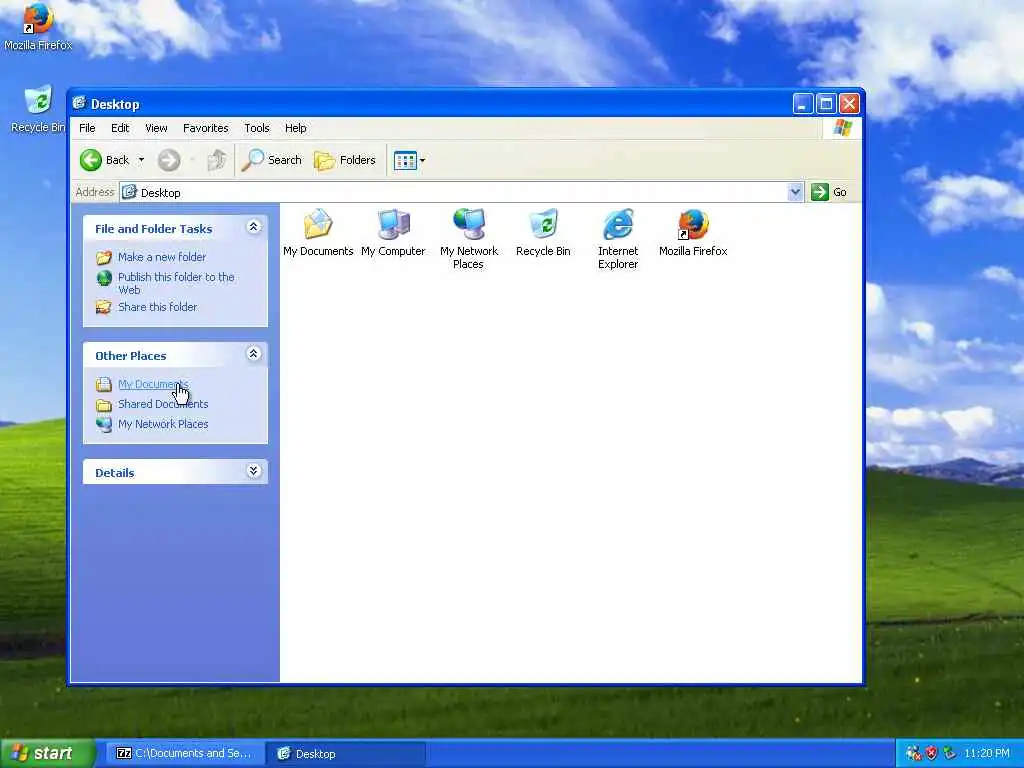1024x768 pixels.
Task: Click inside the Address field showing Desktop
Action: point(454,192)
